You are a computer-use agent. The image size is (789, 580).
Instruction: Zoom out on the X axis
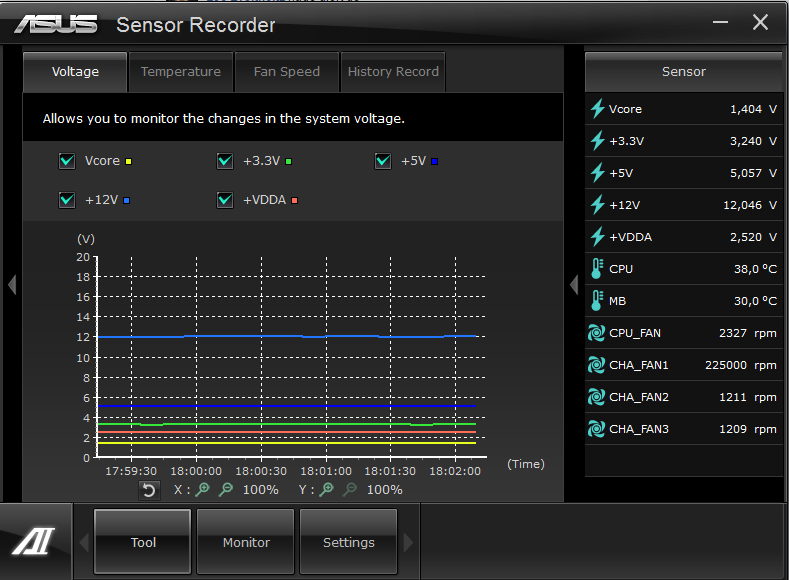click(226, 489)
